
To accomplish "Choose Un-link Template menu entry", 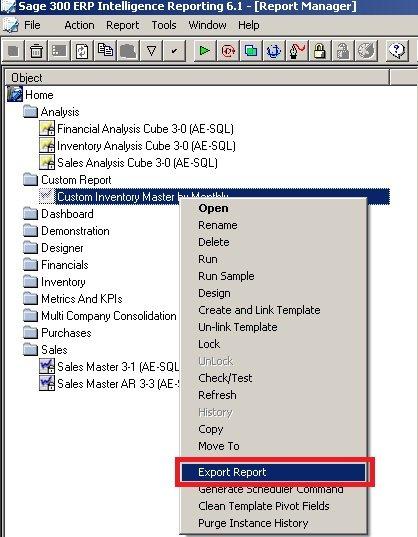I will (x=273, y=327).
